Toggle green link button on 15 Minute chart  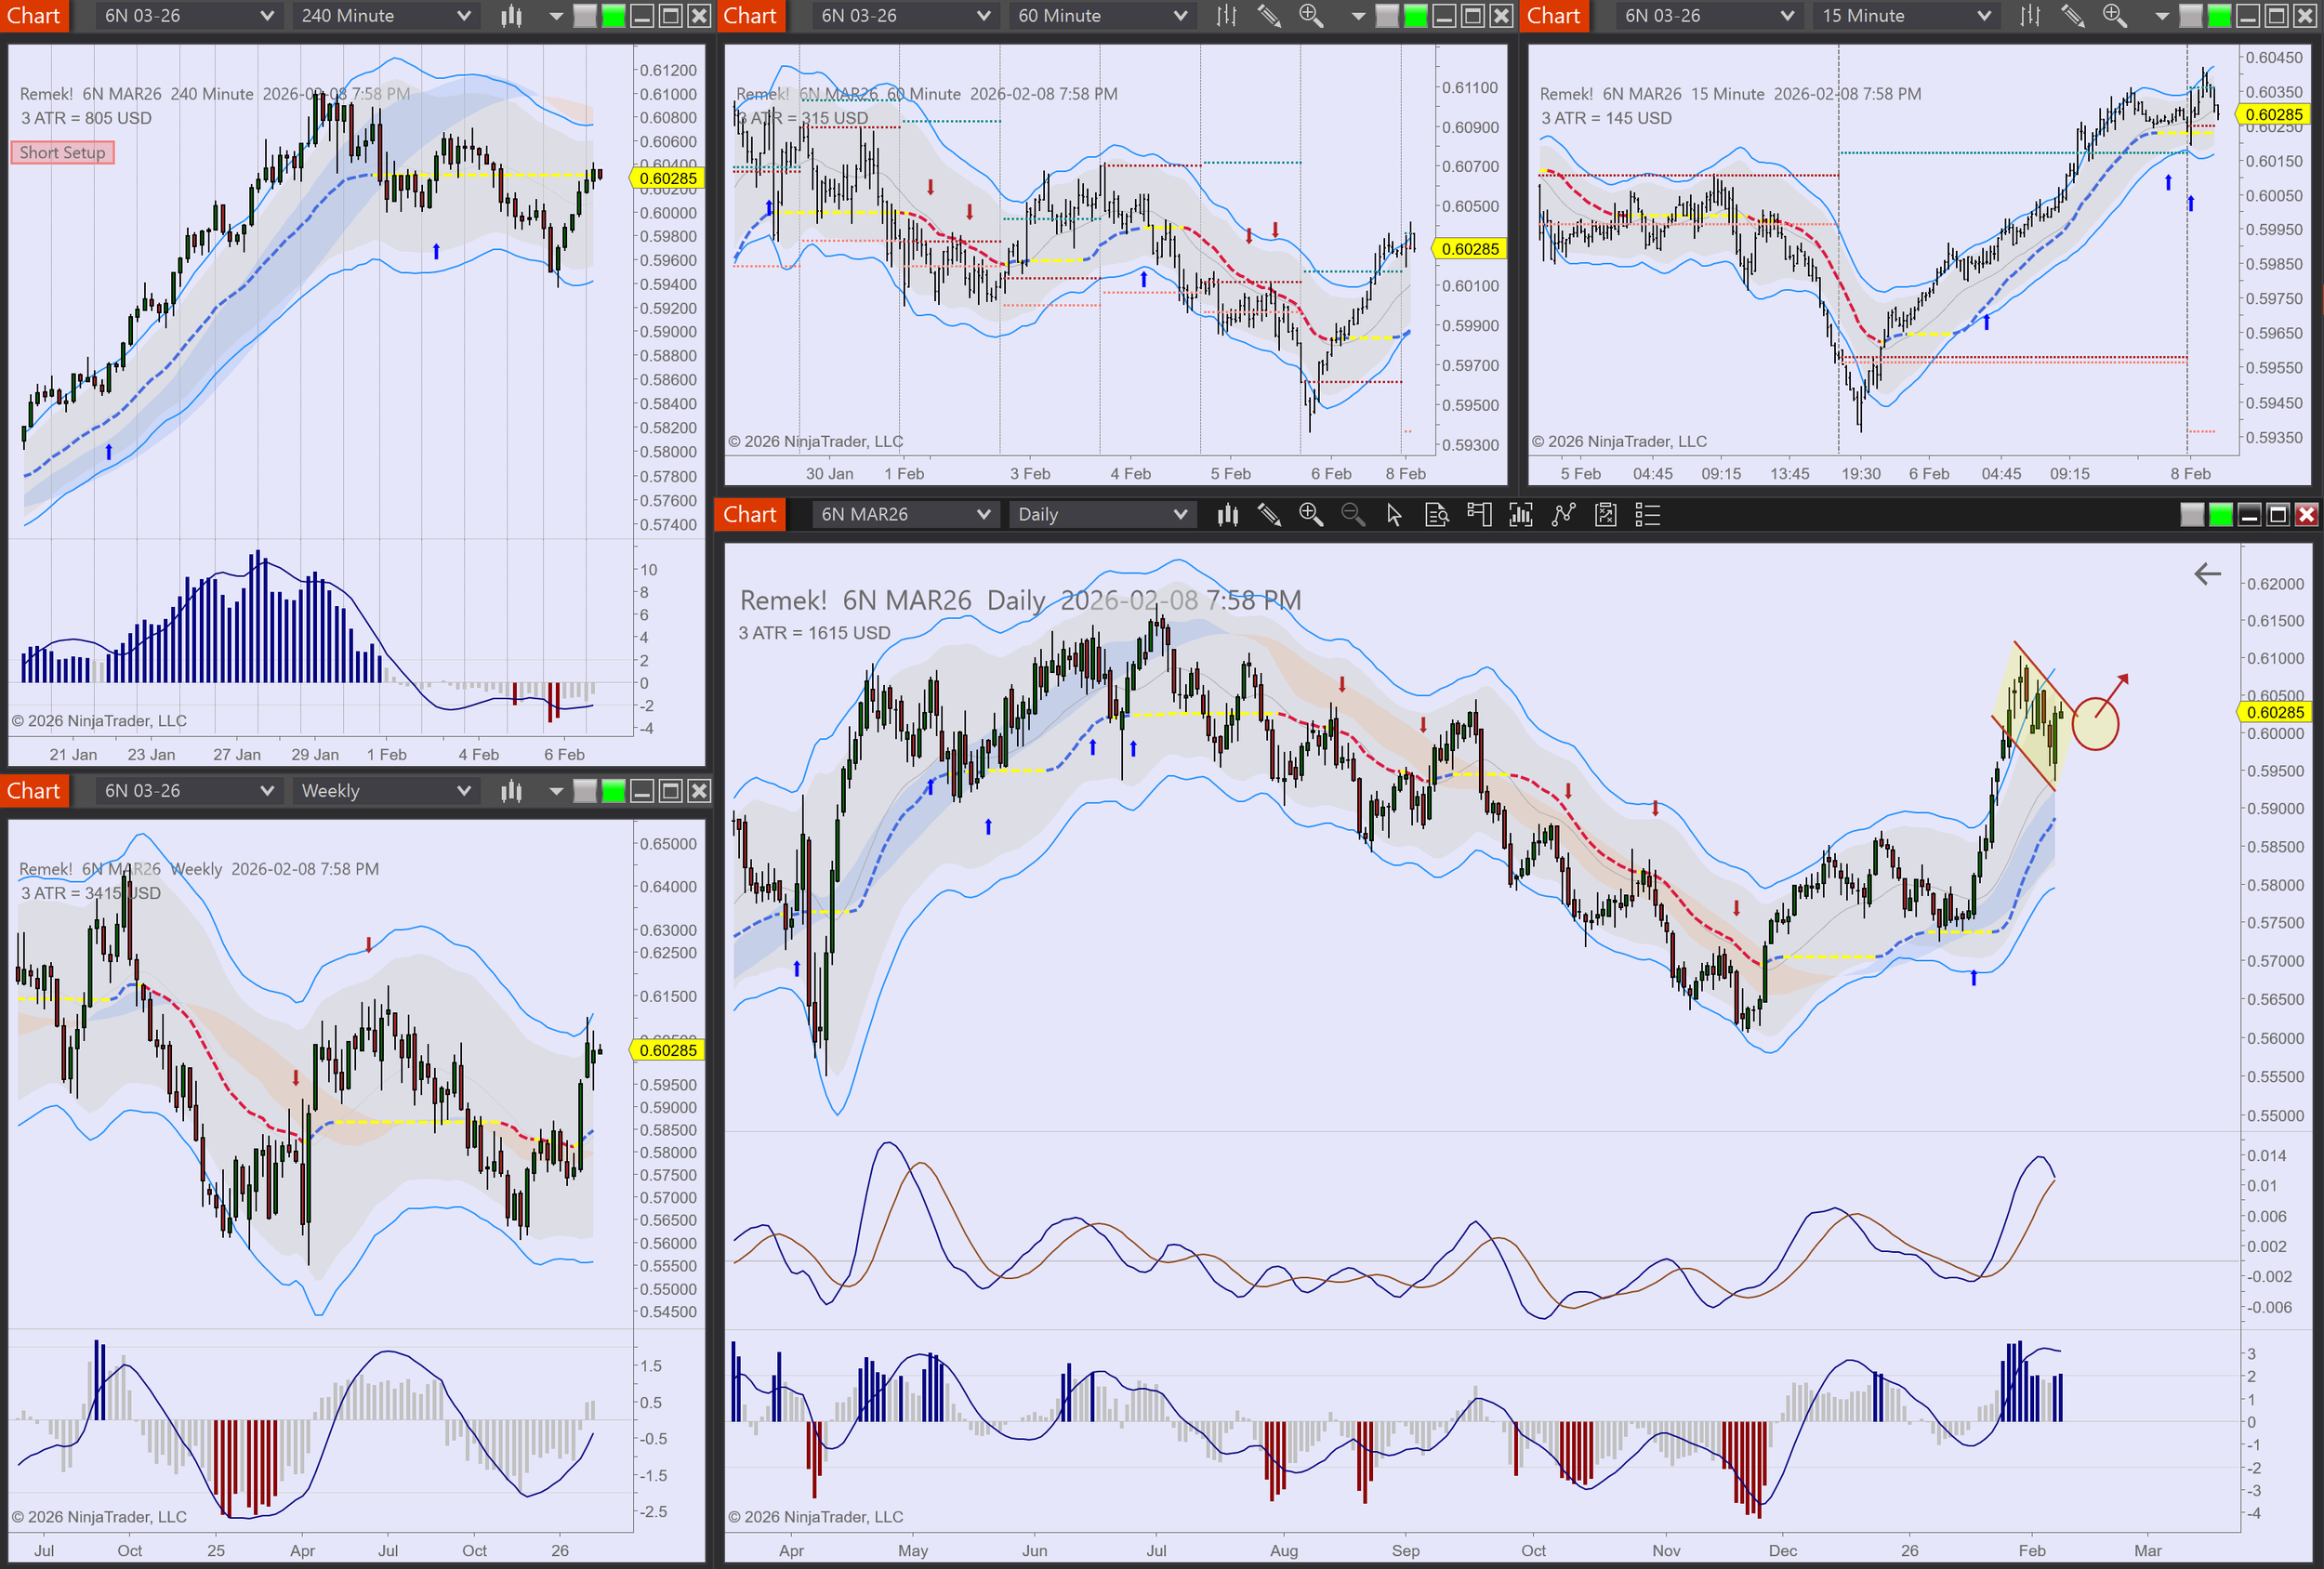[2218, 16]
